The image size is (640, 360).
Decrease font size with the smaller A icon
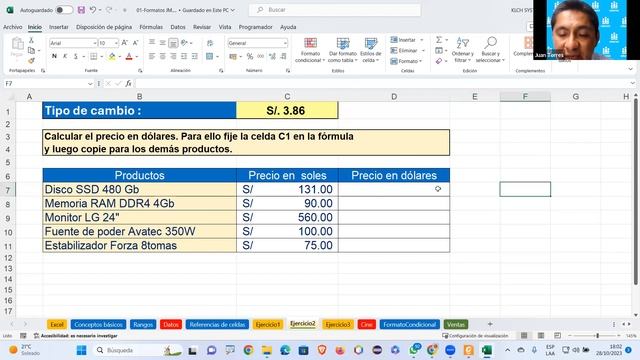click(x=136, y=43)
